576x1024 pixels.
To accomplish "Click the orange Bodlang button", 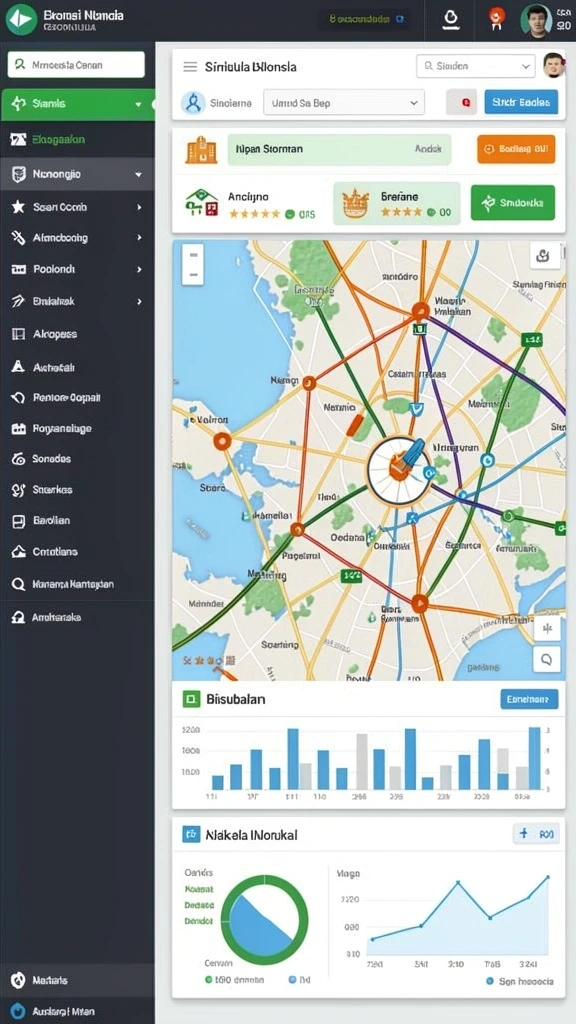I will (516, 149).
